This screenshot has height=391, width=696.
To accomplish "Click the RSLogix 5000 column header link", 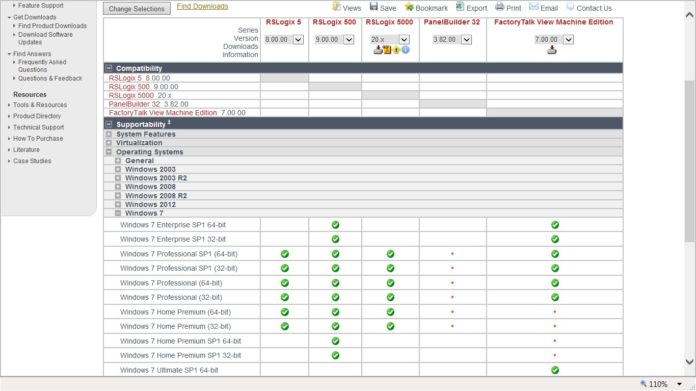I will tap(389, 22).
